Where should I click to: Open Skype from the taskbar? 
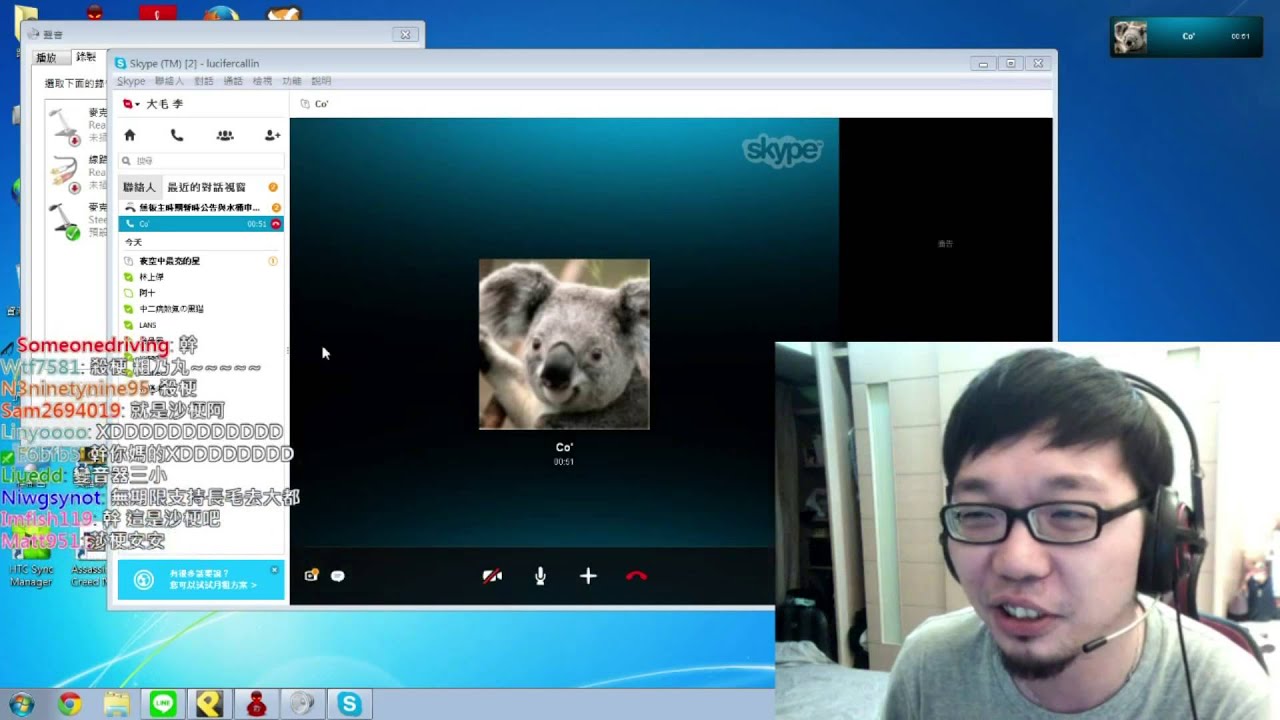pos(349,704)
